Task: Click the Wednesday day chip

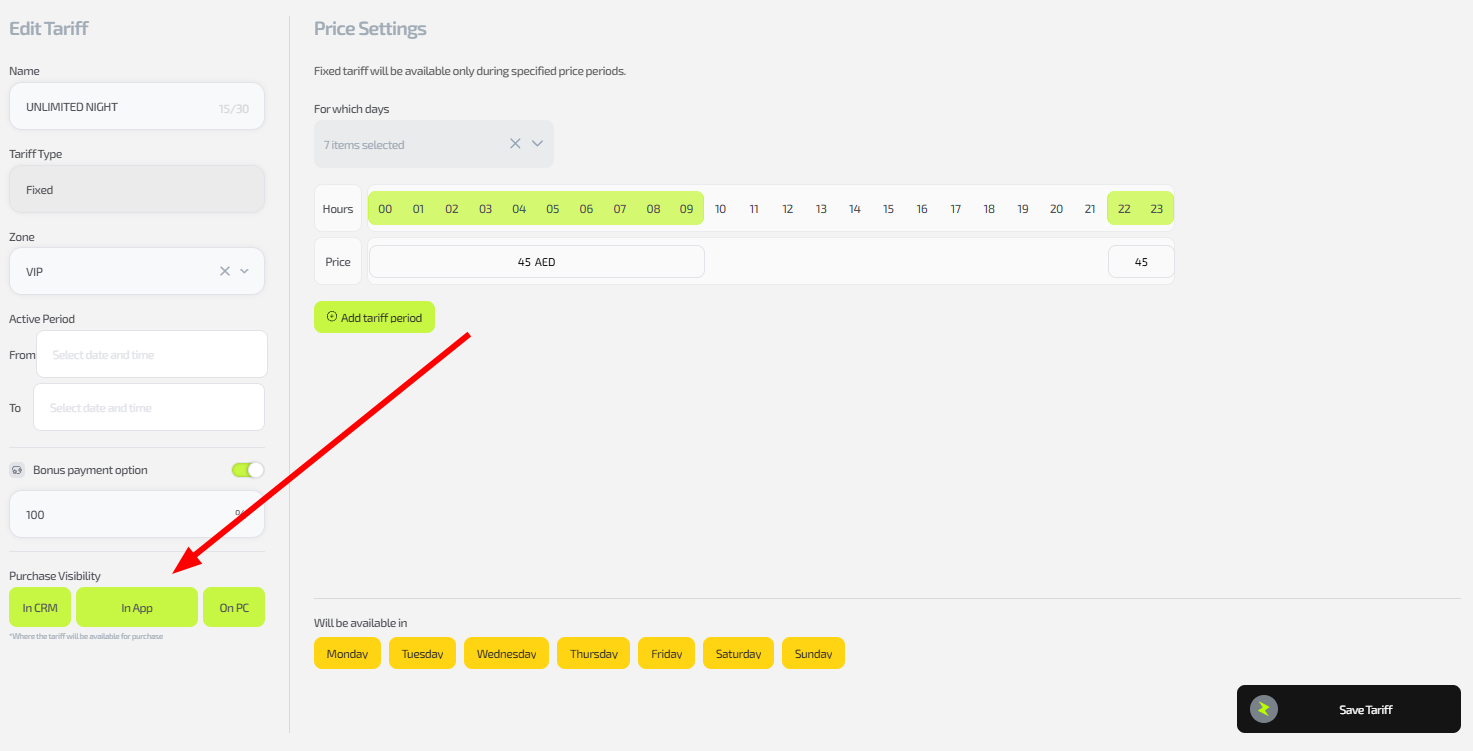Action: pos(506,654)
